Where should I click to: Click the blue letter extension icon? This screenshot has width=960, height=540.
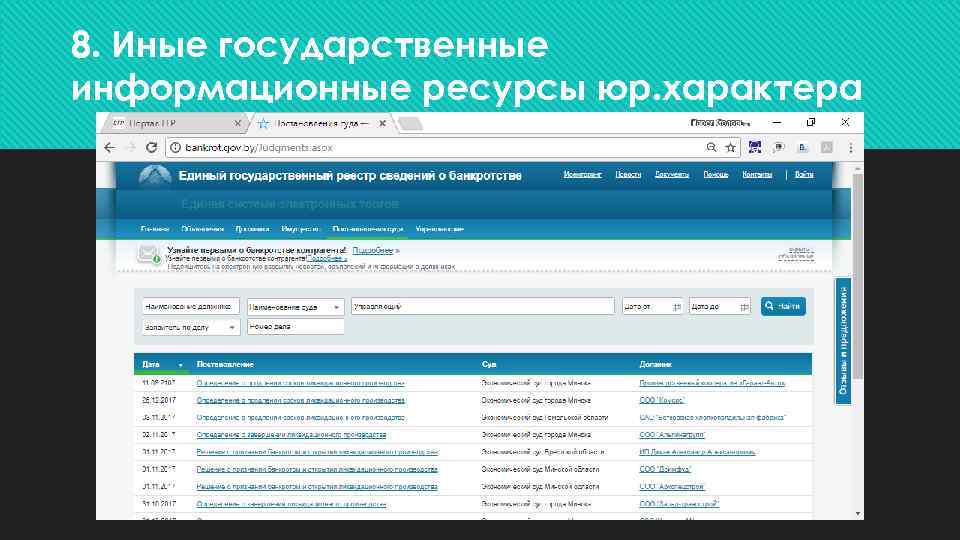(x=803, y=148)
